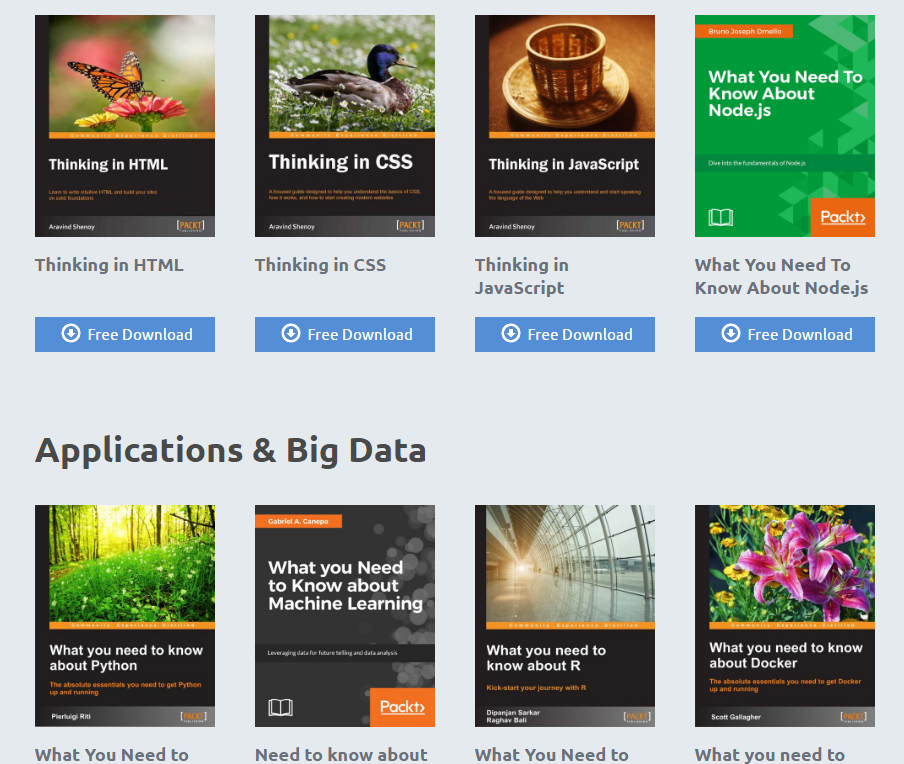This screenshot has height=764, width=904.
Task: Click the Python book cover thumbnail
Action: (x=124, y=615)
